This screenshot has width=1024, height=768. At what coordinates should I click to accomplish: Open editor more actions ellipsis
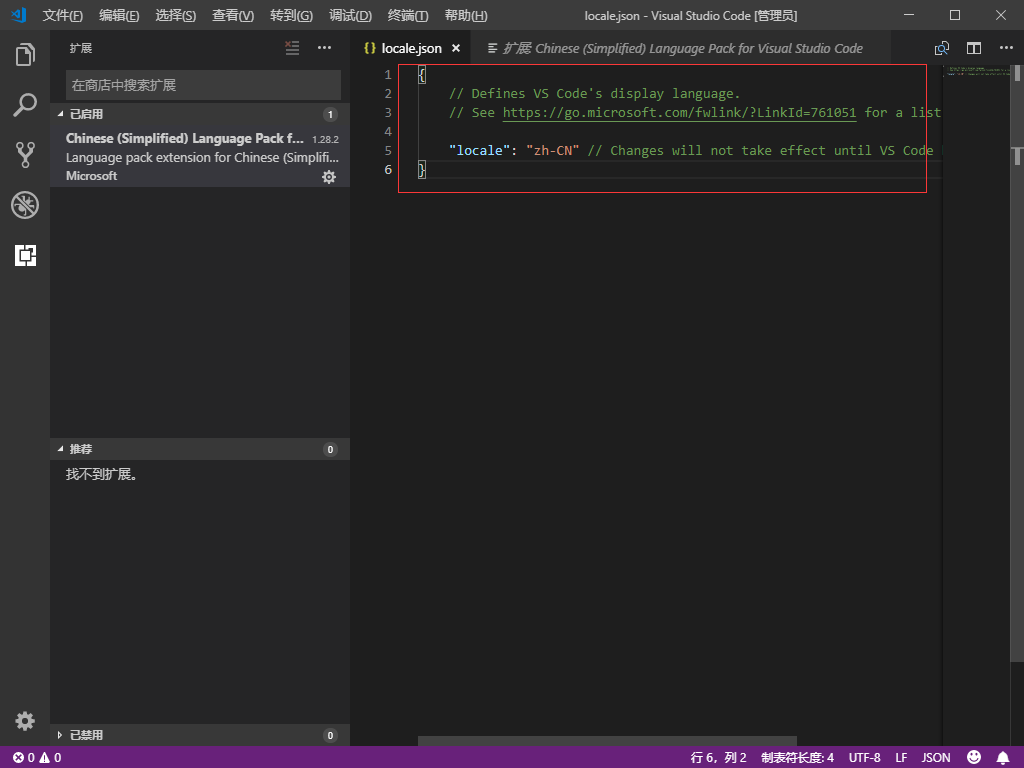[1006, 48]
